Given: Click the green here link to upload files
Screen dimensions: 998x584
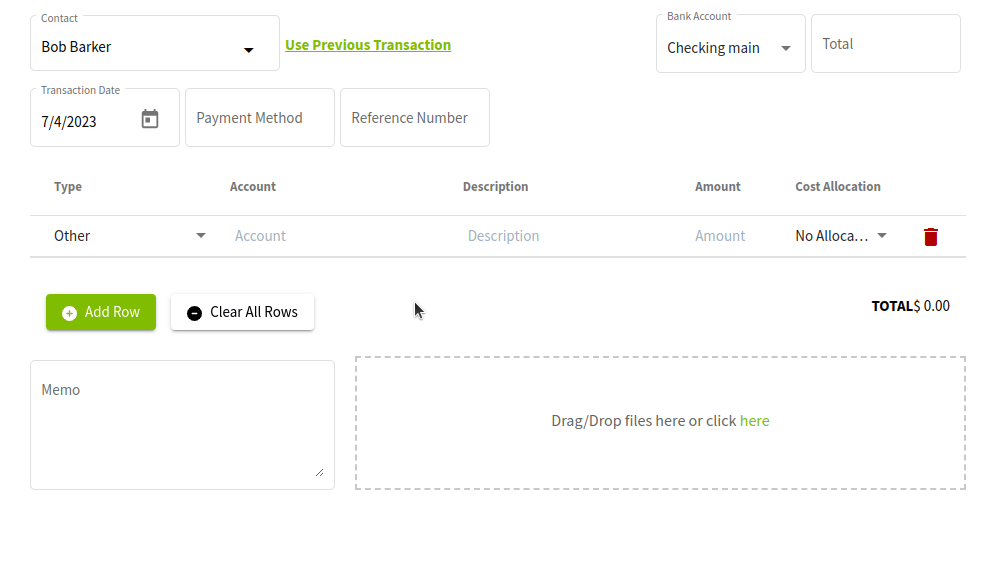Looking at the screenshot, I should 755,421.
